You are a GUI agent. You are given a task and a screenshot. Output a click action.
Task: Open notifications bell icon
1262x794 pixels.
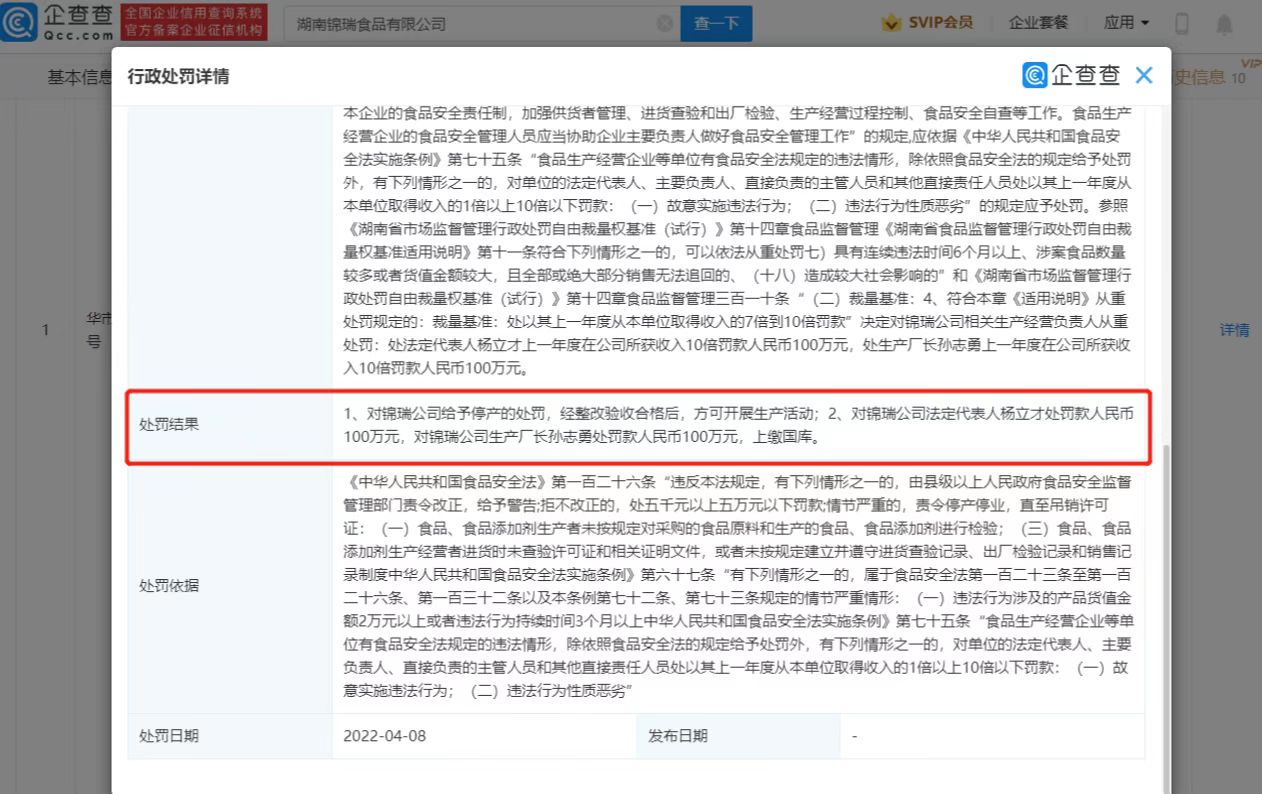(1224, 23)
